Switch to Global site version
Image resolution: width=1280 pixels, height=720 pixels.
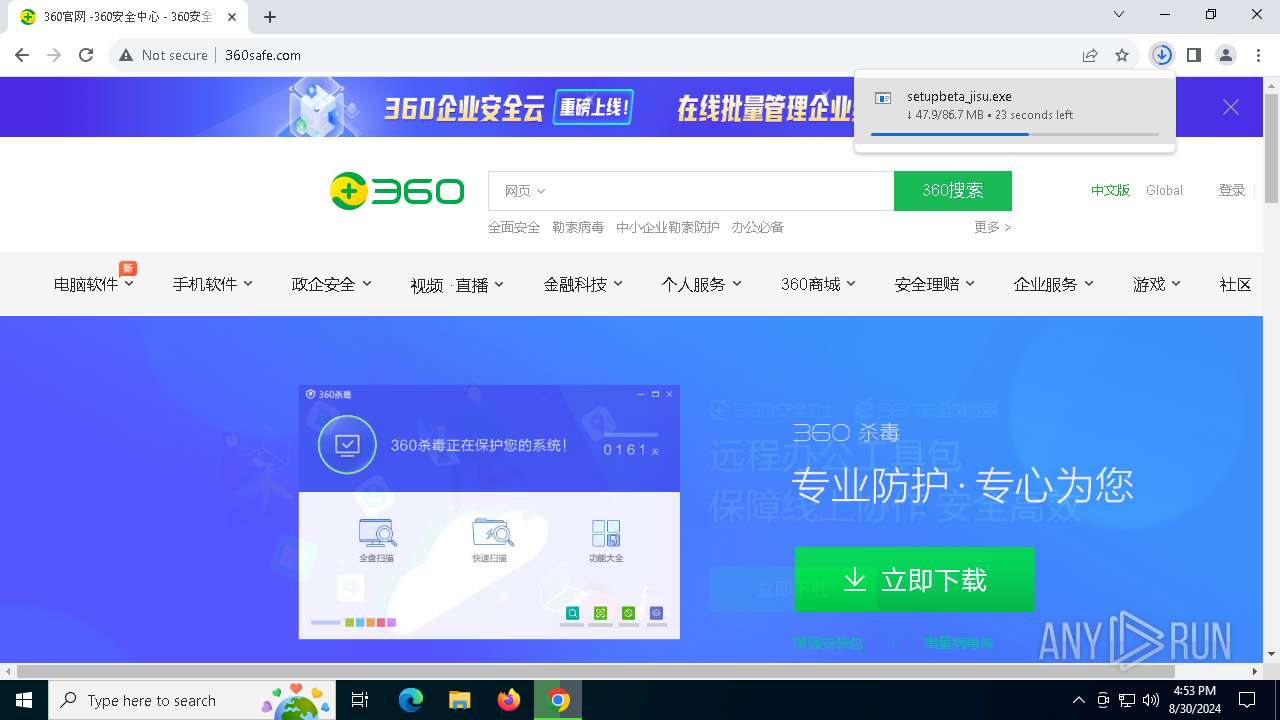(x=1164, y=190)
